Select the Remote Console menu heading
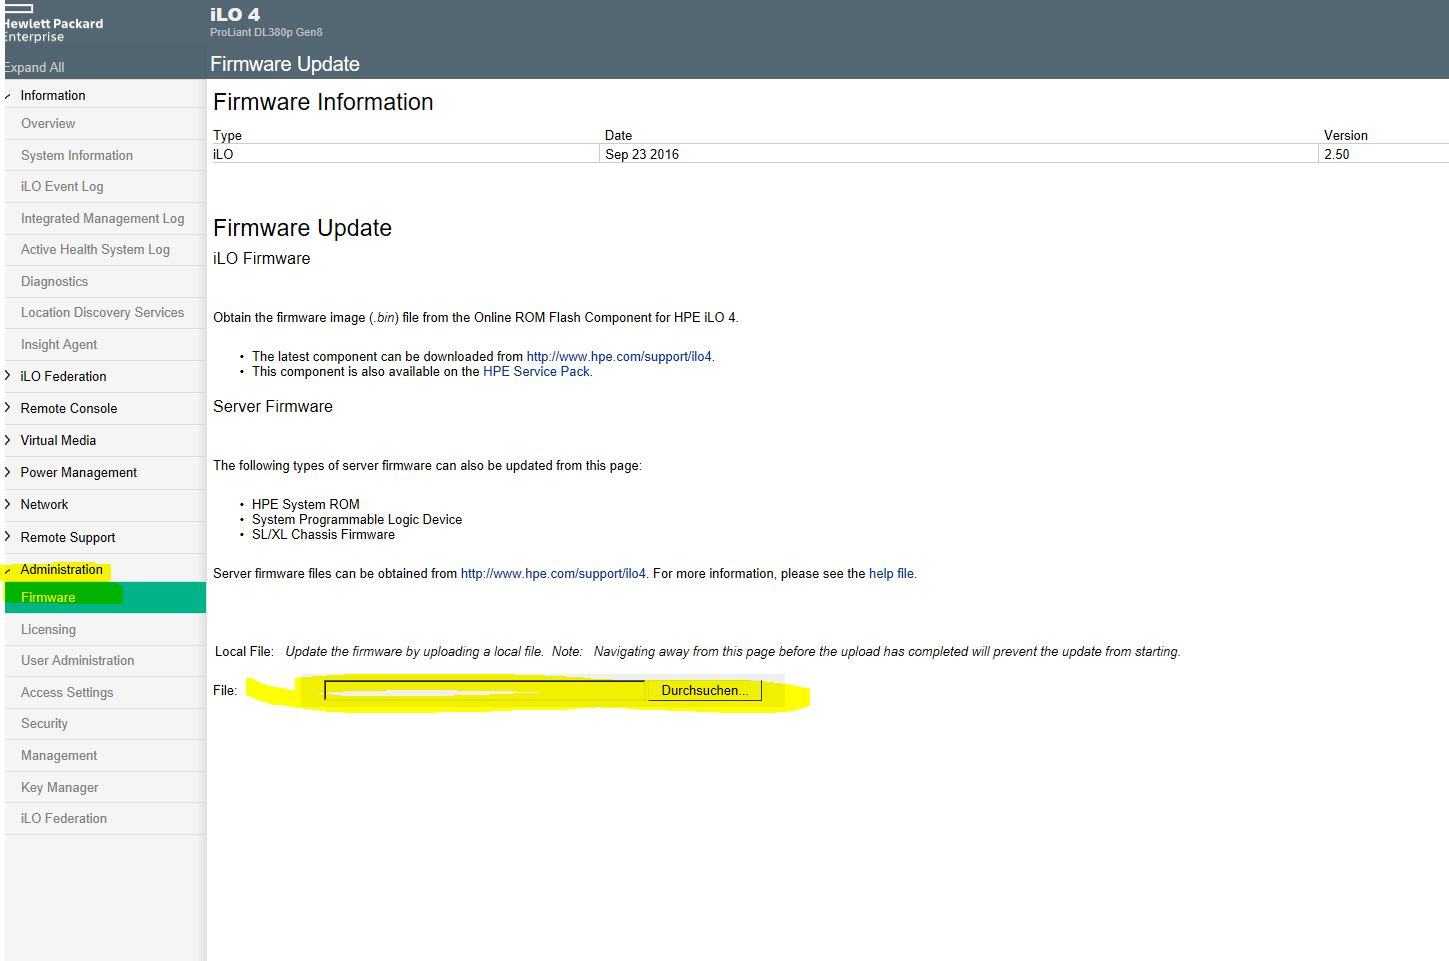Screen dimensions: 1449x961 pos(69,408)
